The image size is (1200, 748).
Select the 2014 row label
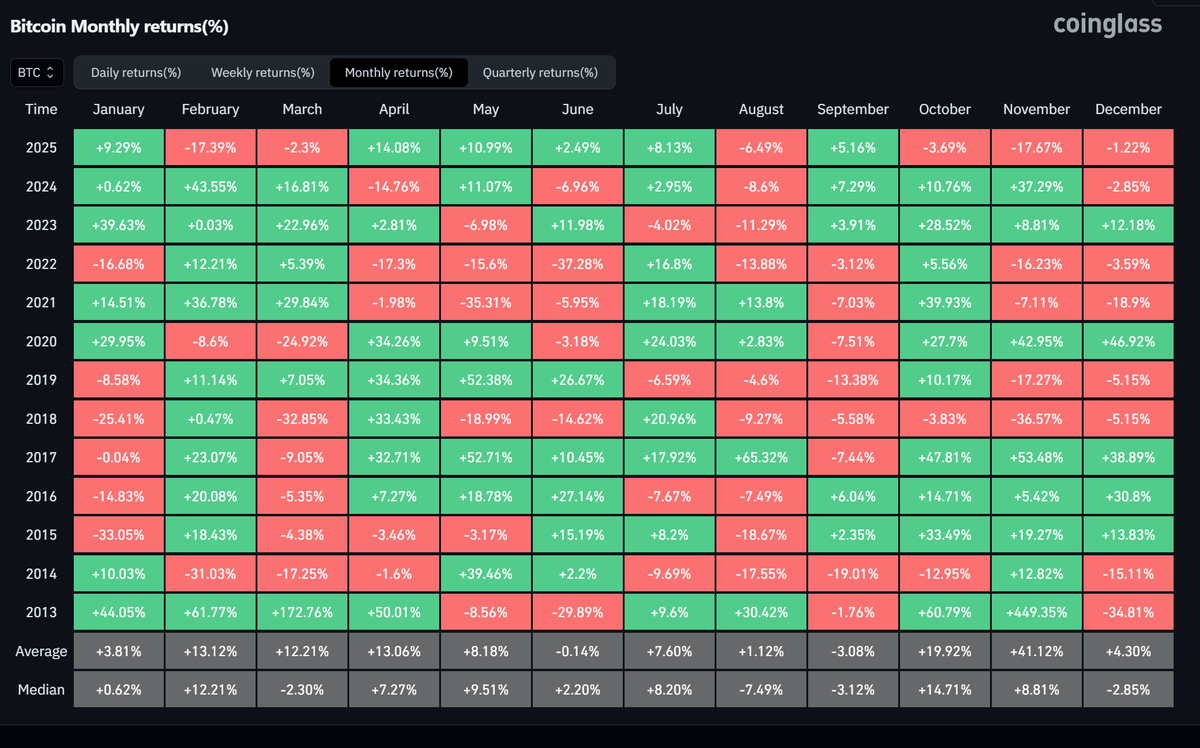(41, 574)
